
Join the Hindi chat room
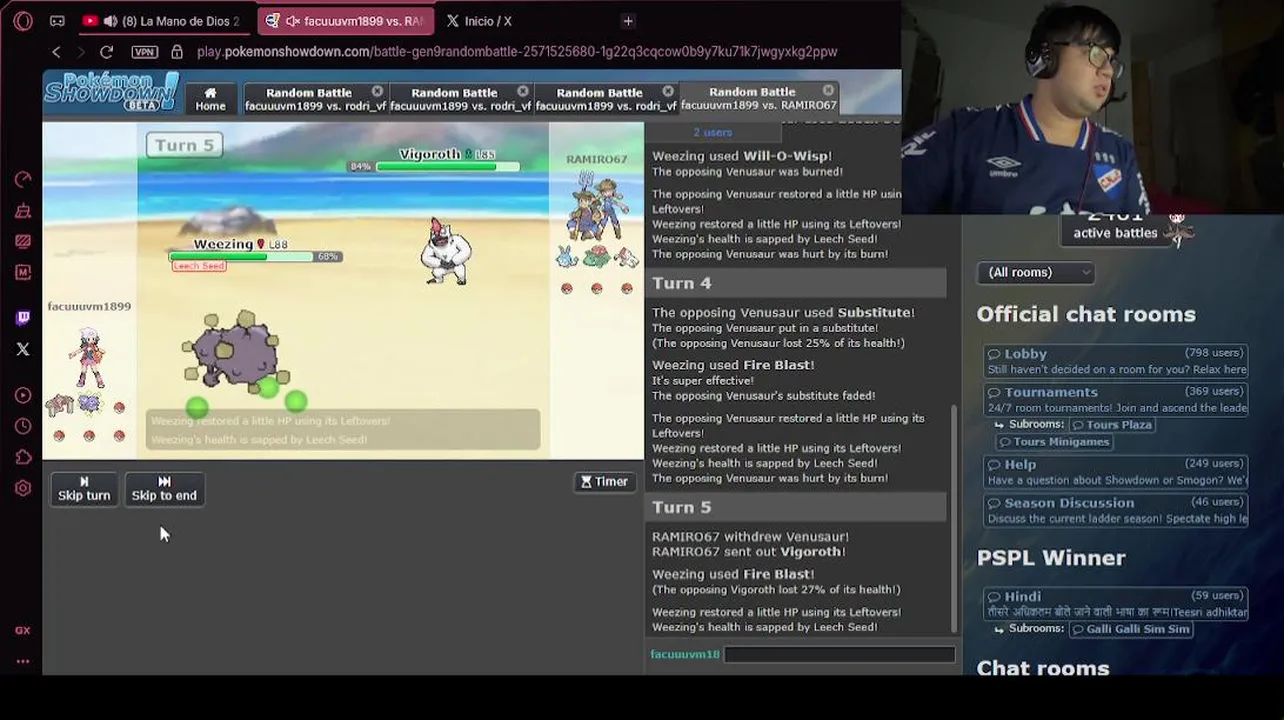(x=1116, y=604)
